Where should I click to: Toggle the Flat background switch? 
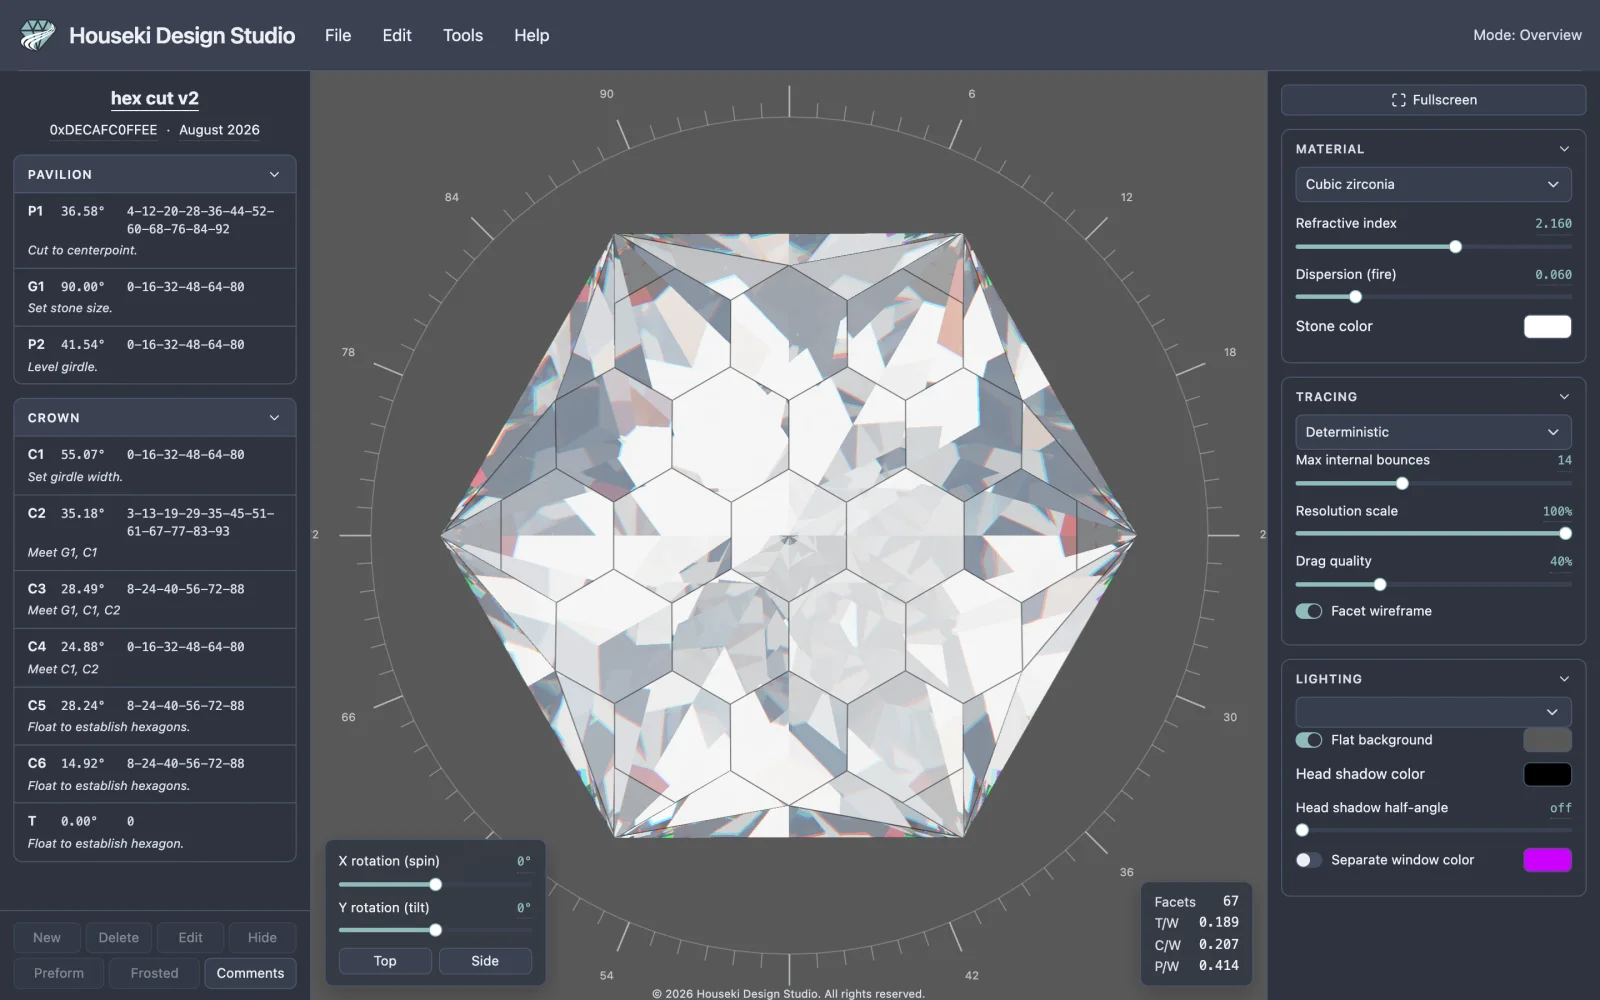coord(1309,740)
